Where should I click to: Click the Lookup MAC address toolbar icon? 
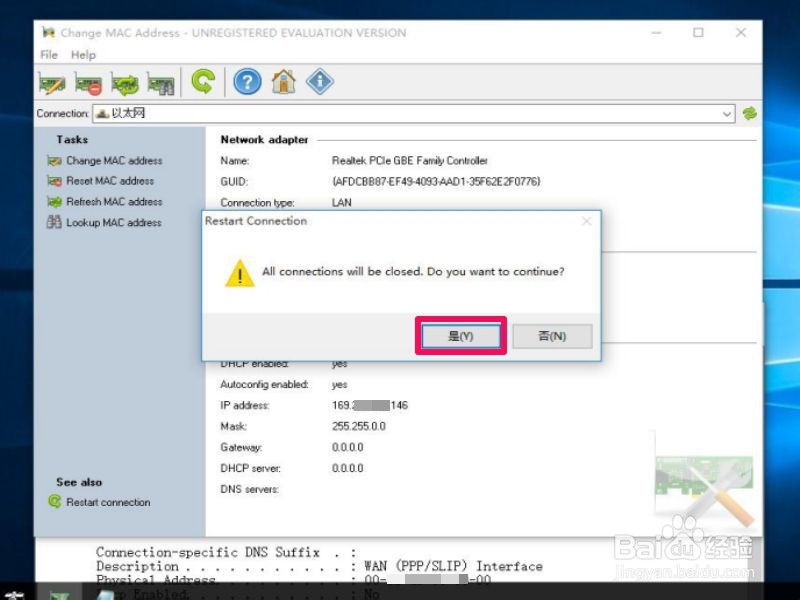click(x=161, y=83)
